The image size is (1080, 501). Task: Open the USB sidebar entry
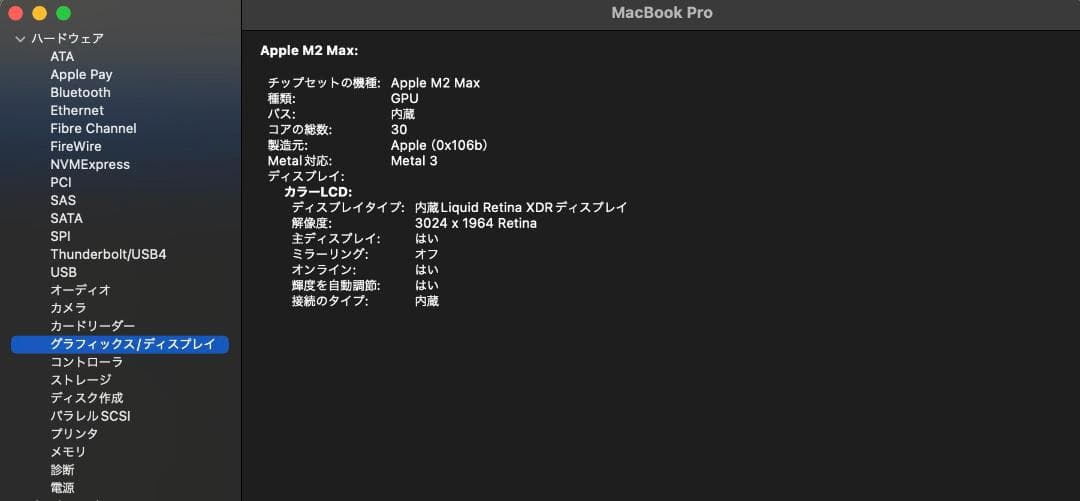[63, 272]
